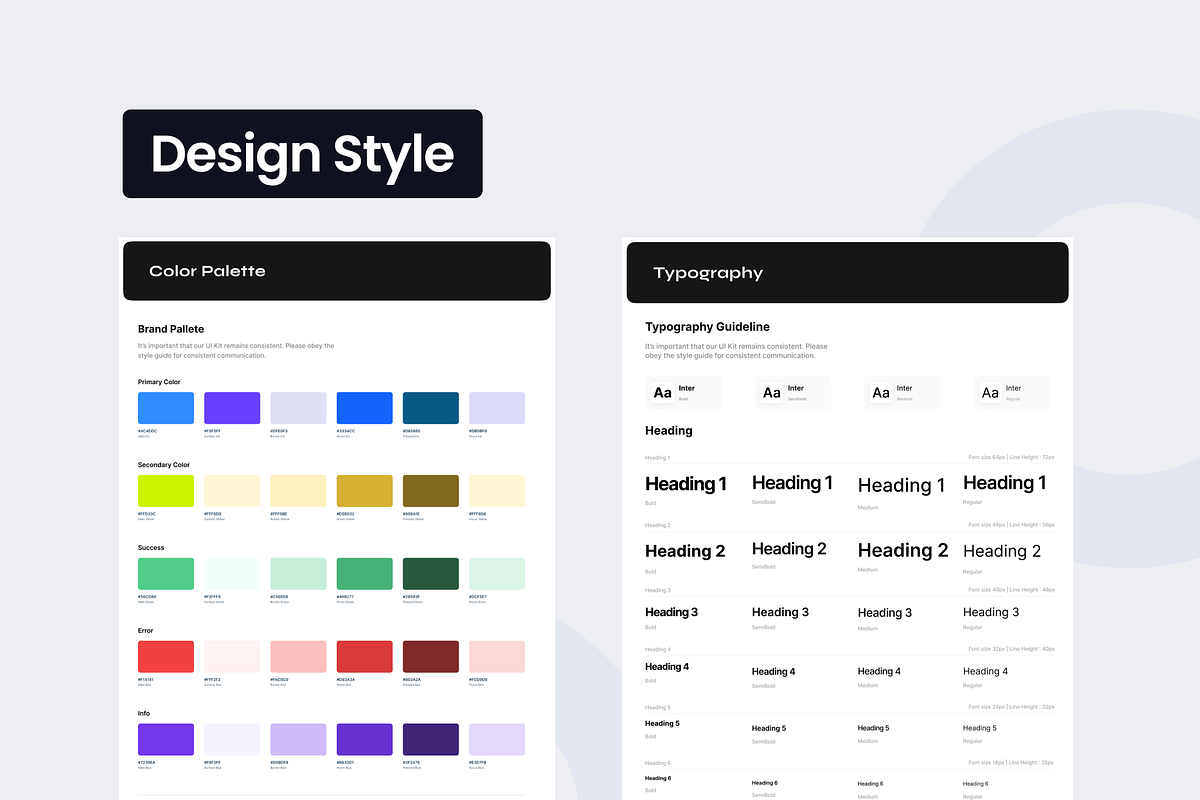Click the Heading section title in Typography

[x=669, y=431]
